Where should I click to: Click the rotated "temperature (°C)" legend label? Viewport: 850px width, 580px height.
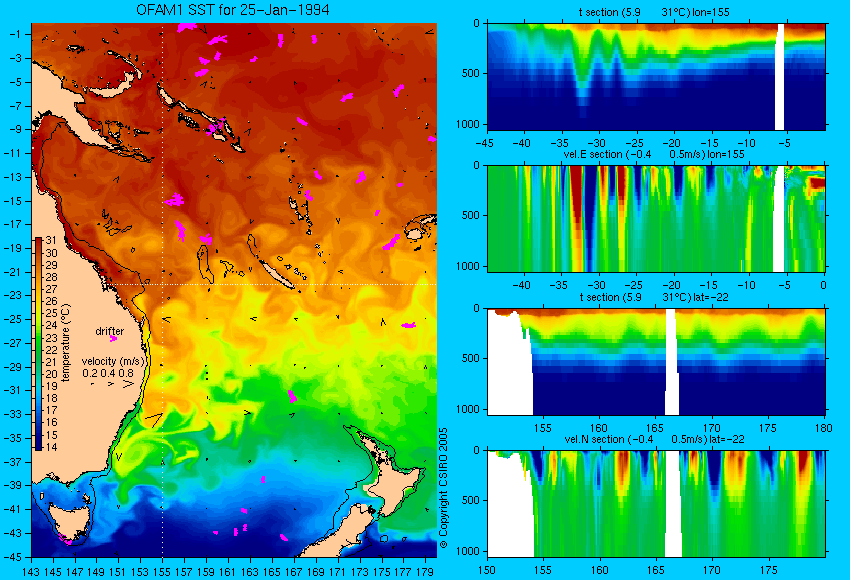[x=66, y=343]
